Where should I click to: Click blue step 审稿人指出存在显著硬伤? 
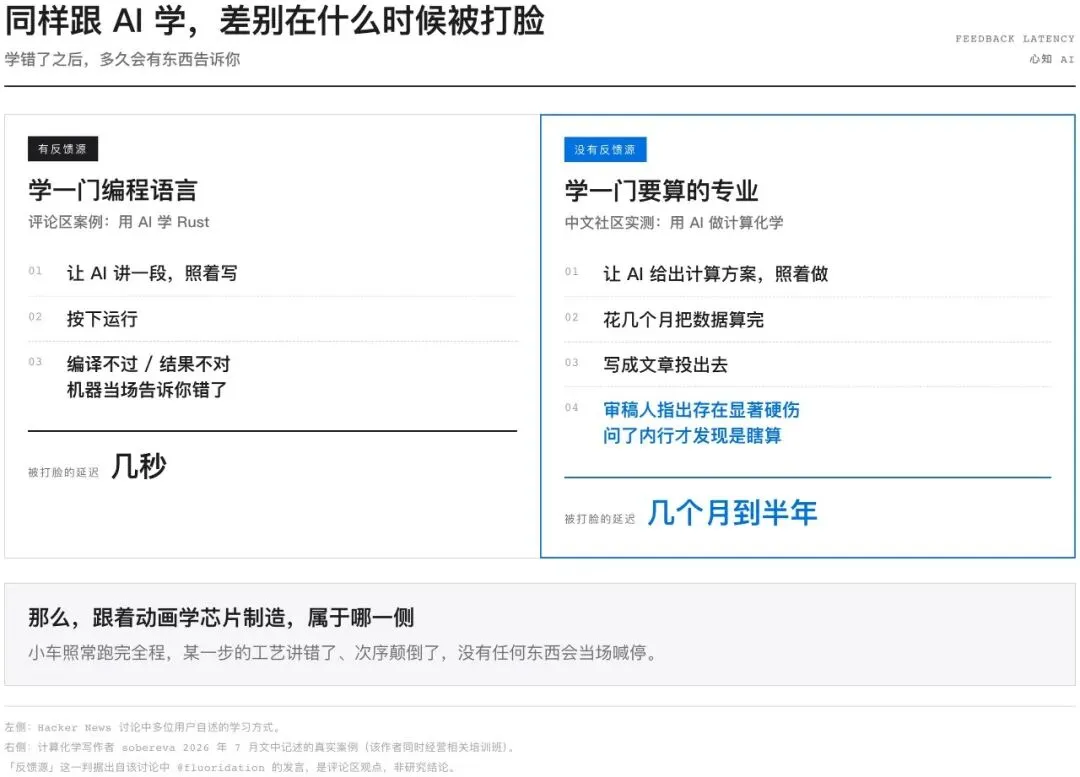click(701, 410)
